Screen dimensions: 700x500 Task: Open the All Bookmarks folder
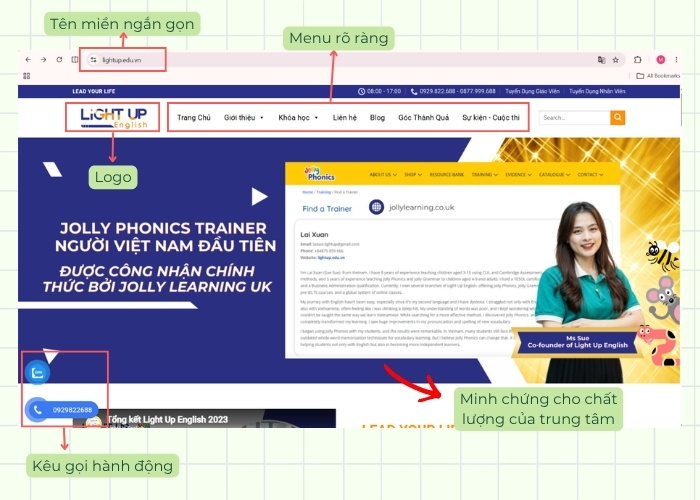pyautogui.click(x=658, y=76)
